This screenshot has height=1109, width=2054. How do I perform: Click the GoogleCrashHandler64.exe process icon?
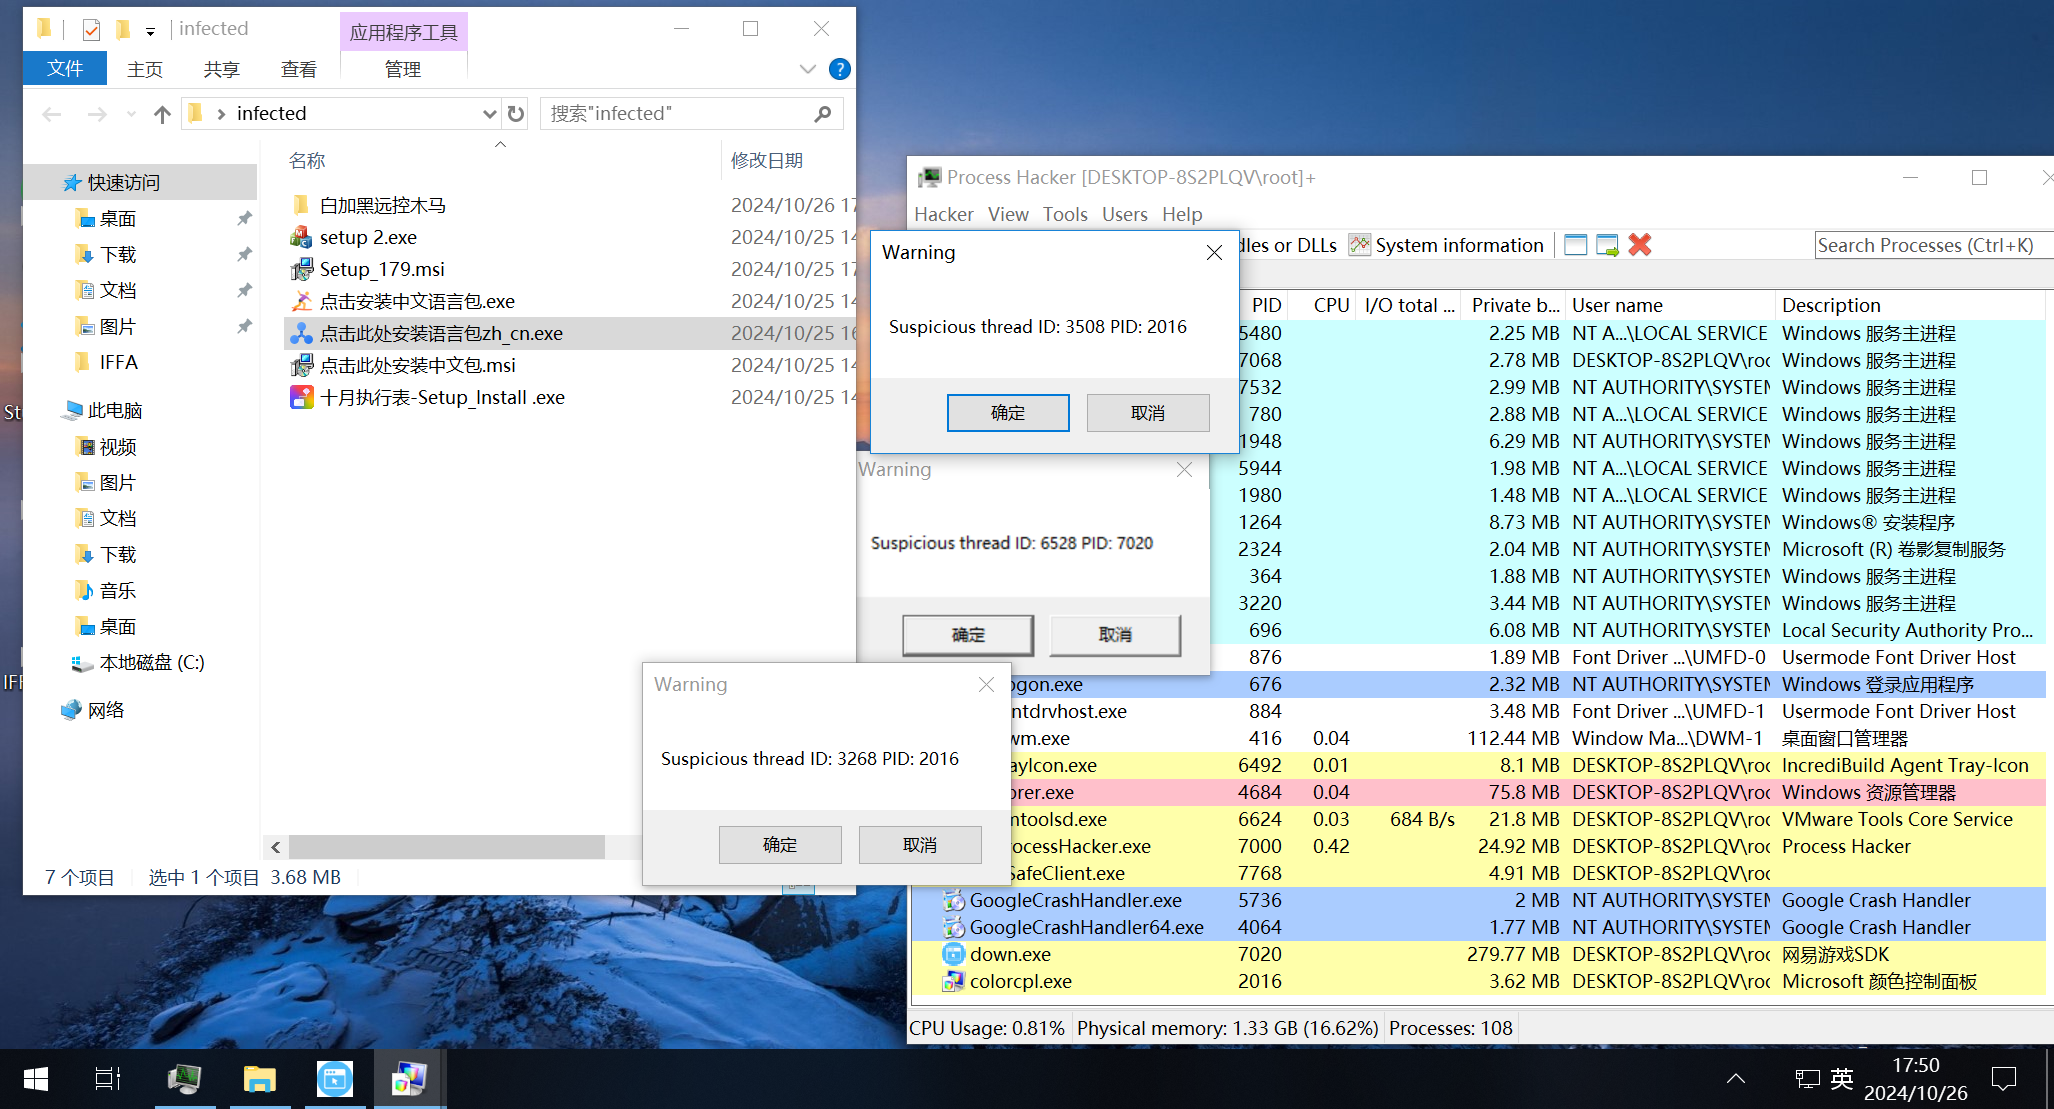(x=954, y=927)
